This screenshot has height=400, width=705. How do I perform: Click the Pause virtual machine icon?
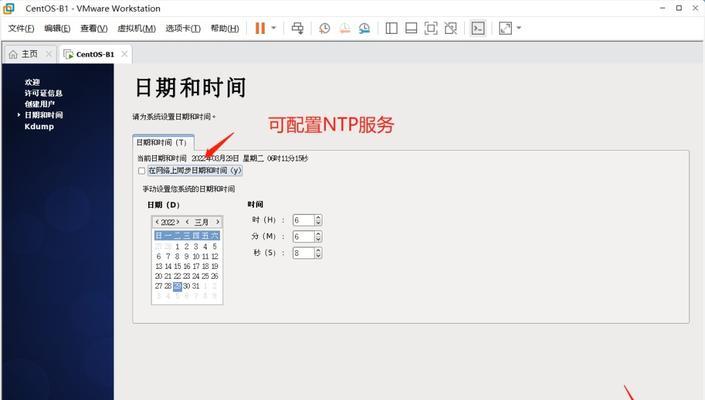point(260,28)
